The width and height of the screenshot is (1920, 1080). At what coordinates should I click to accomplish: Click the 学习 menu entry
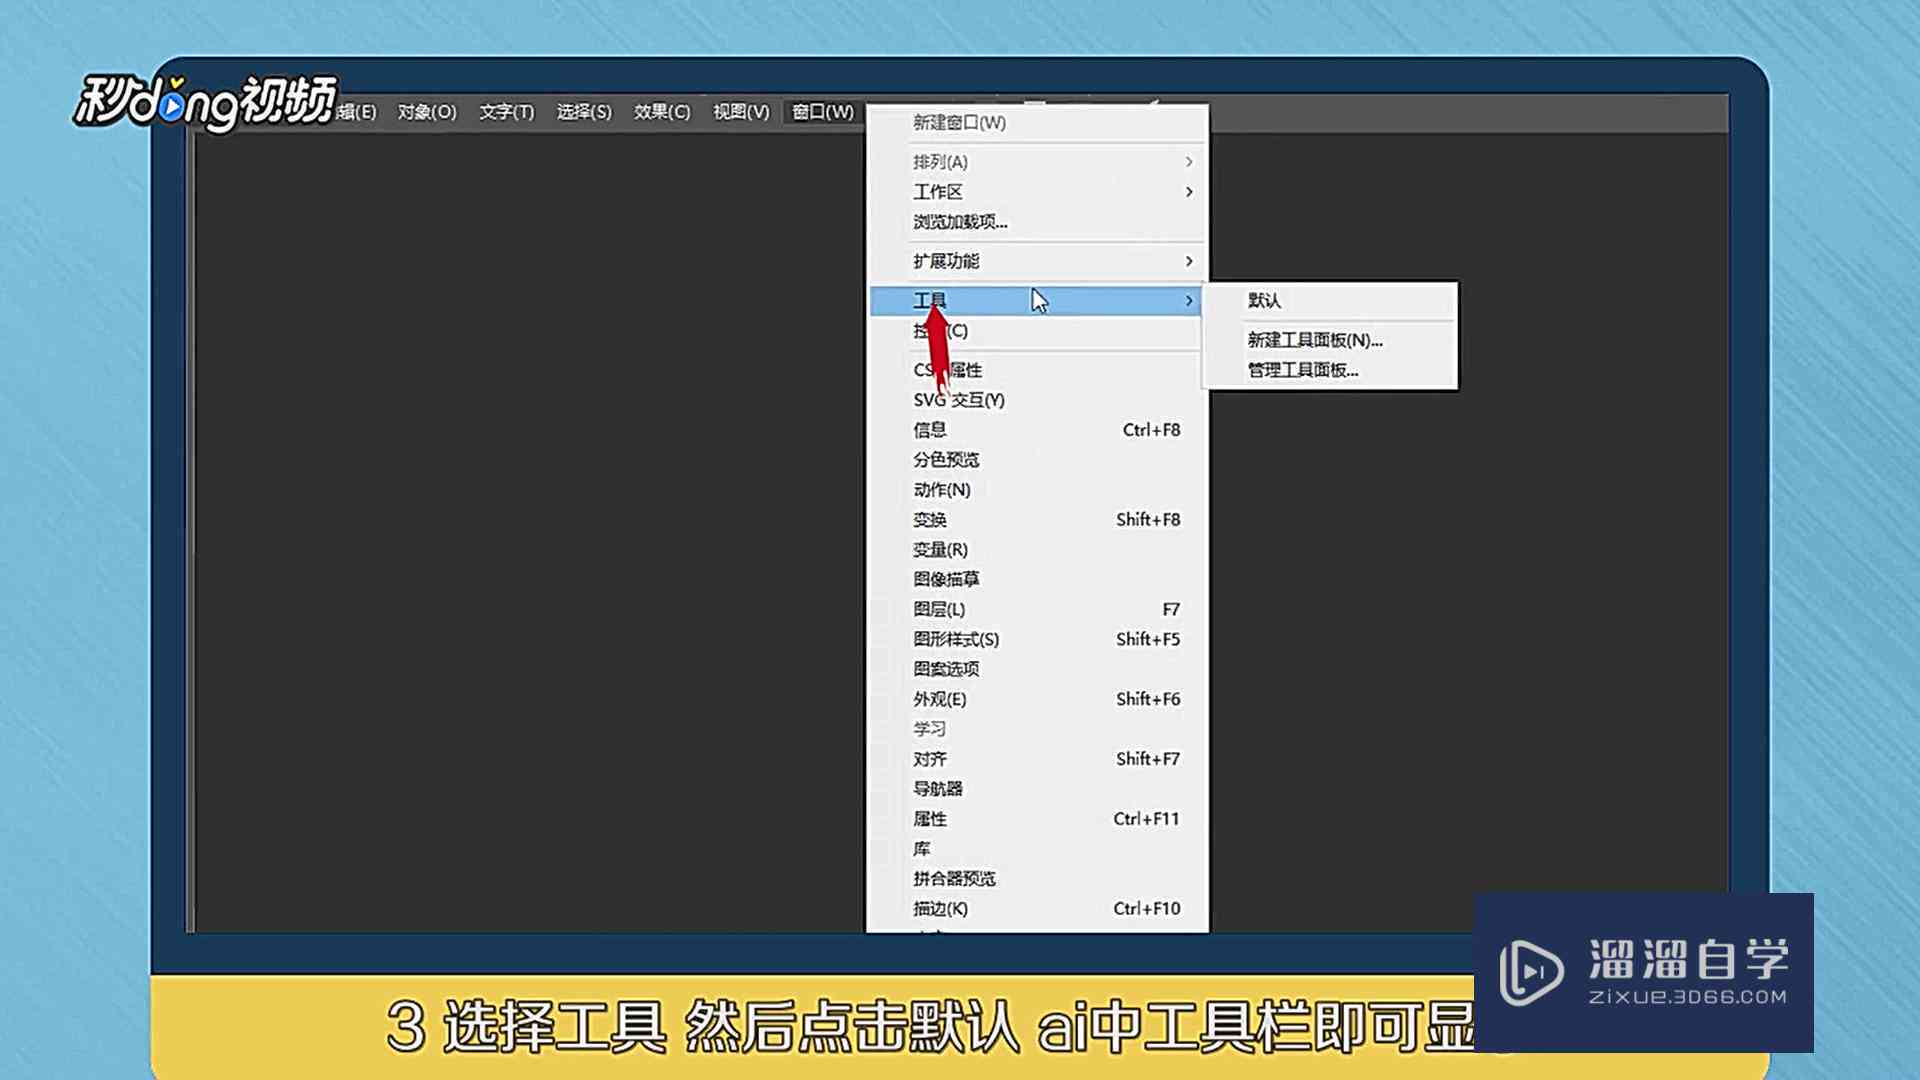1038,729
